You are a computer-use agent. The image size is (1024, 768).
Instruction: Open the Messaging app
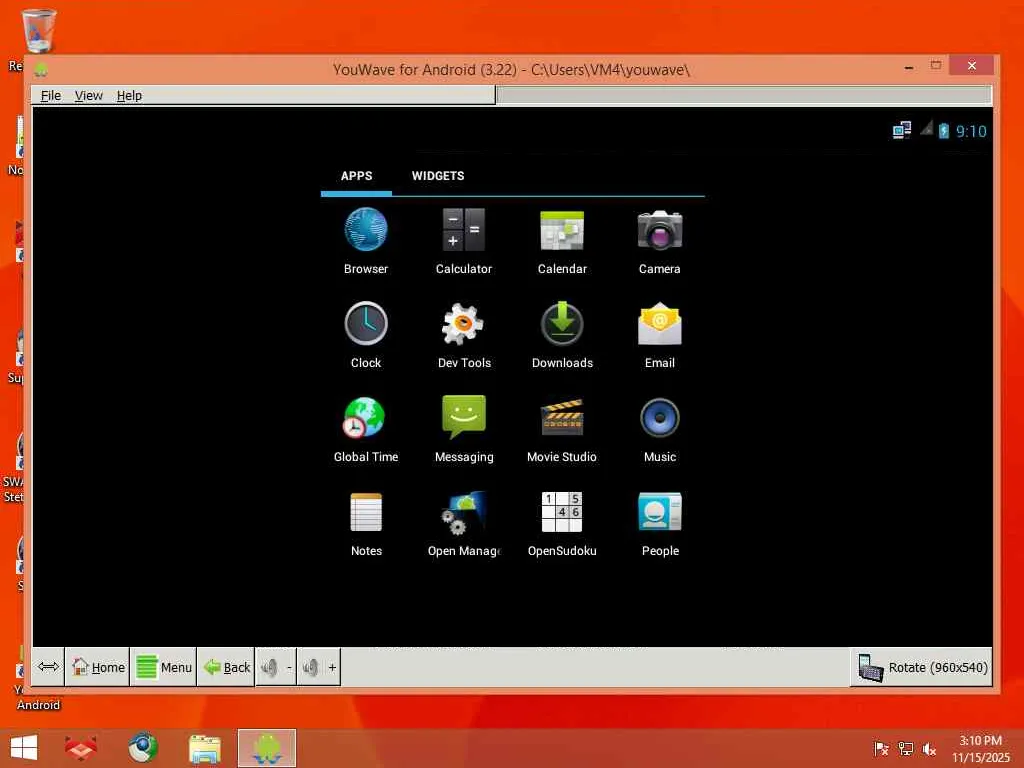(x=464, y=428)
